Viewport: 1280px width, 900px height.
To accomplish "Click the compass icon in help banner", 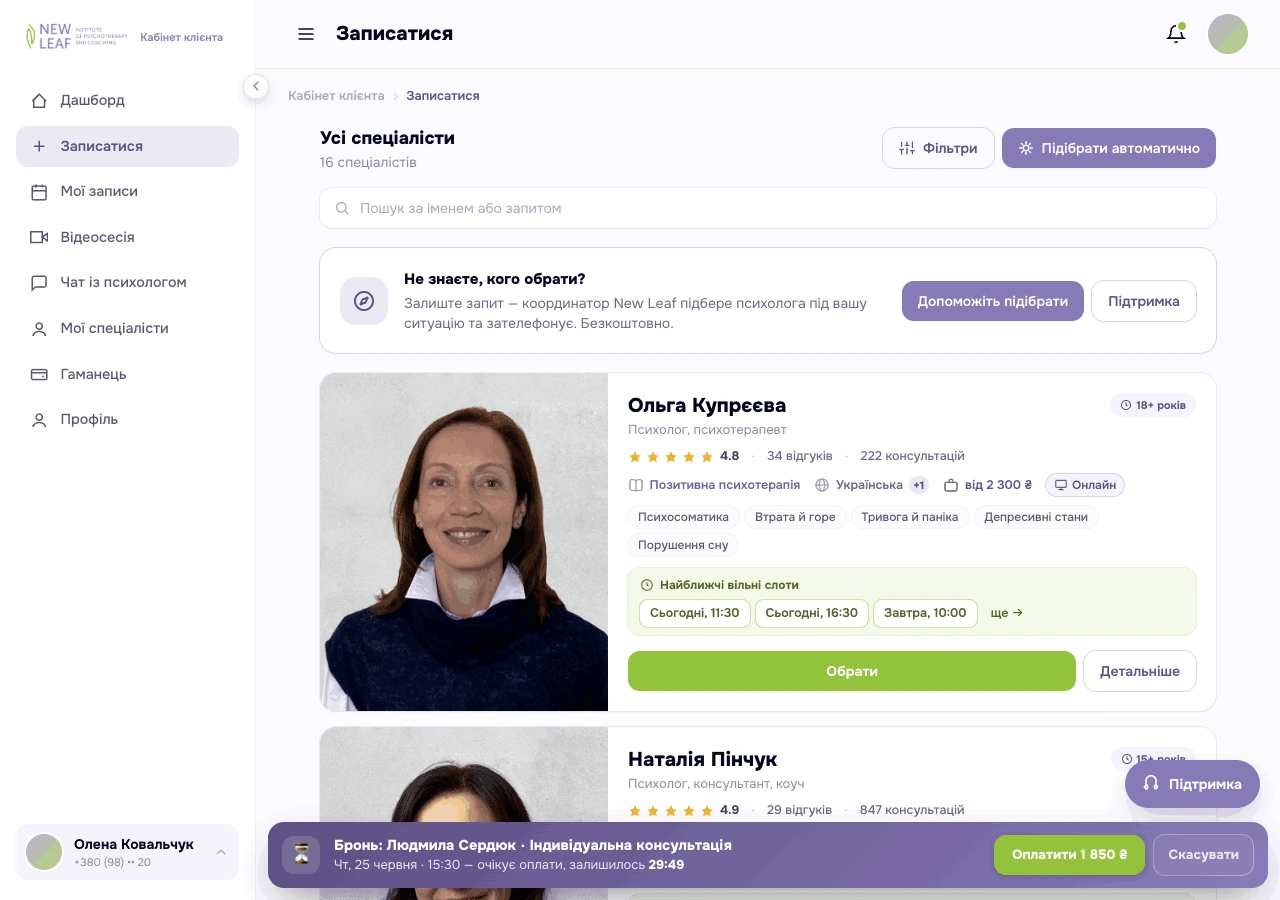I will 364,301.
